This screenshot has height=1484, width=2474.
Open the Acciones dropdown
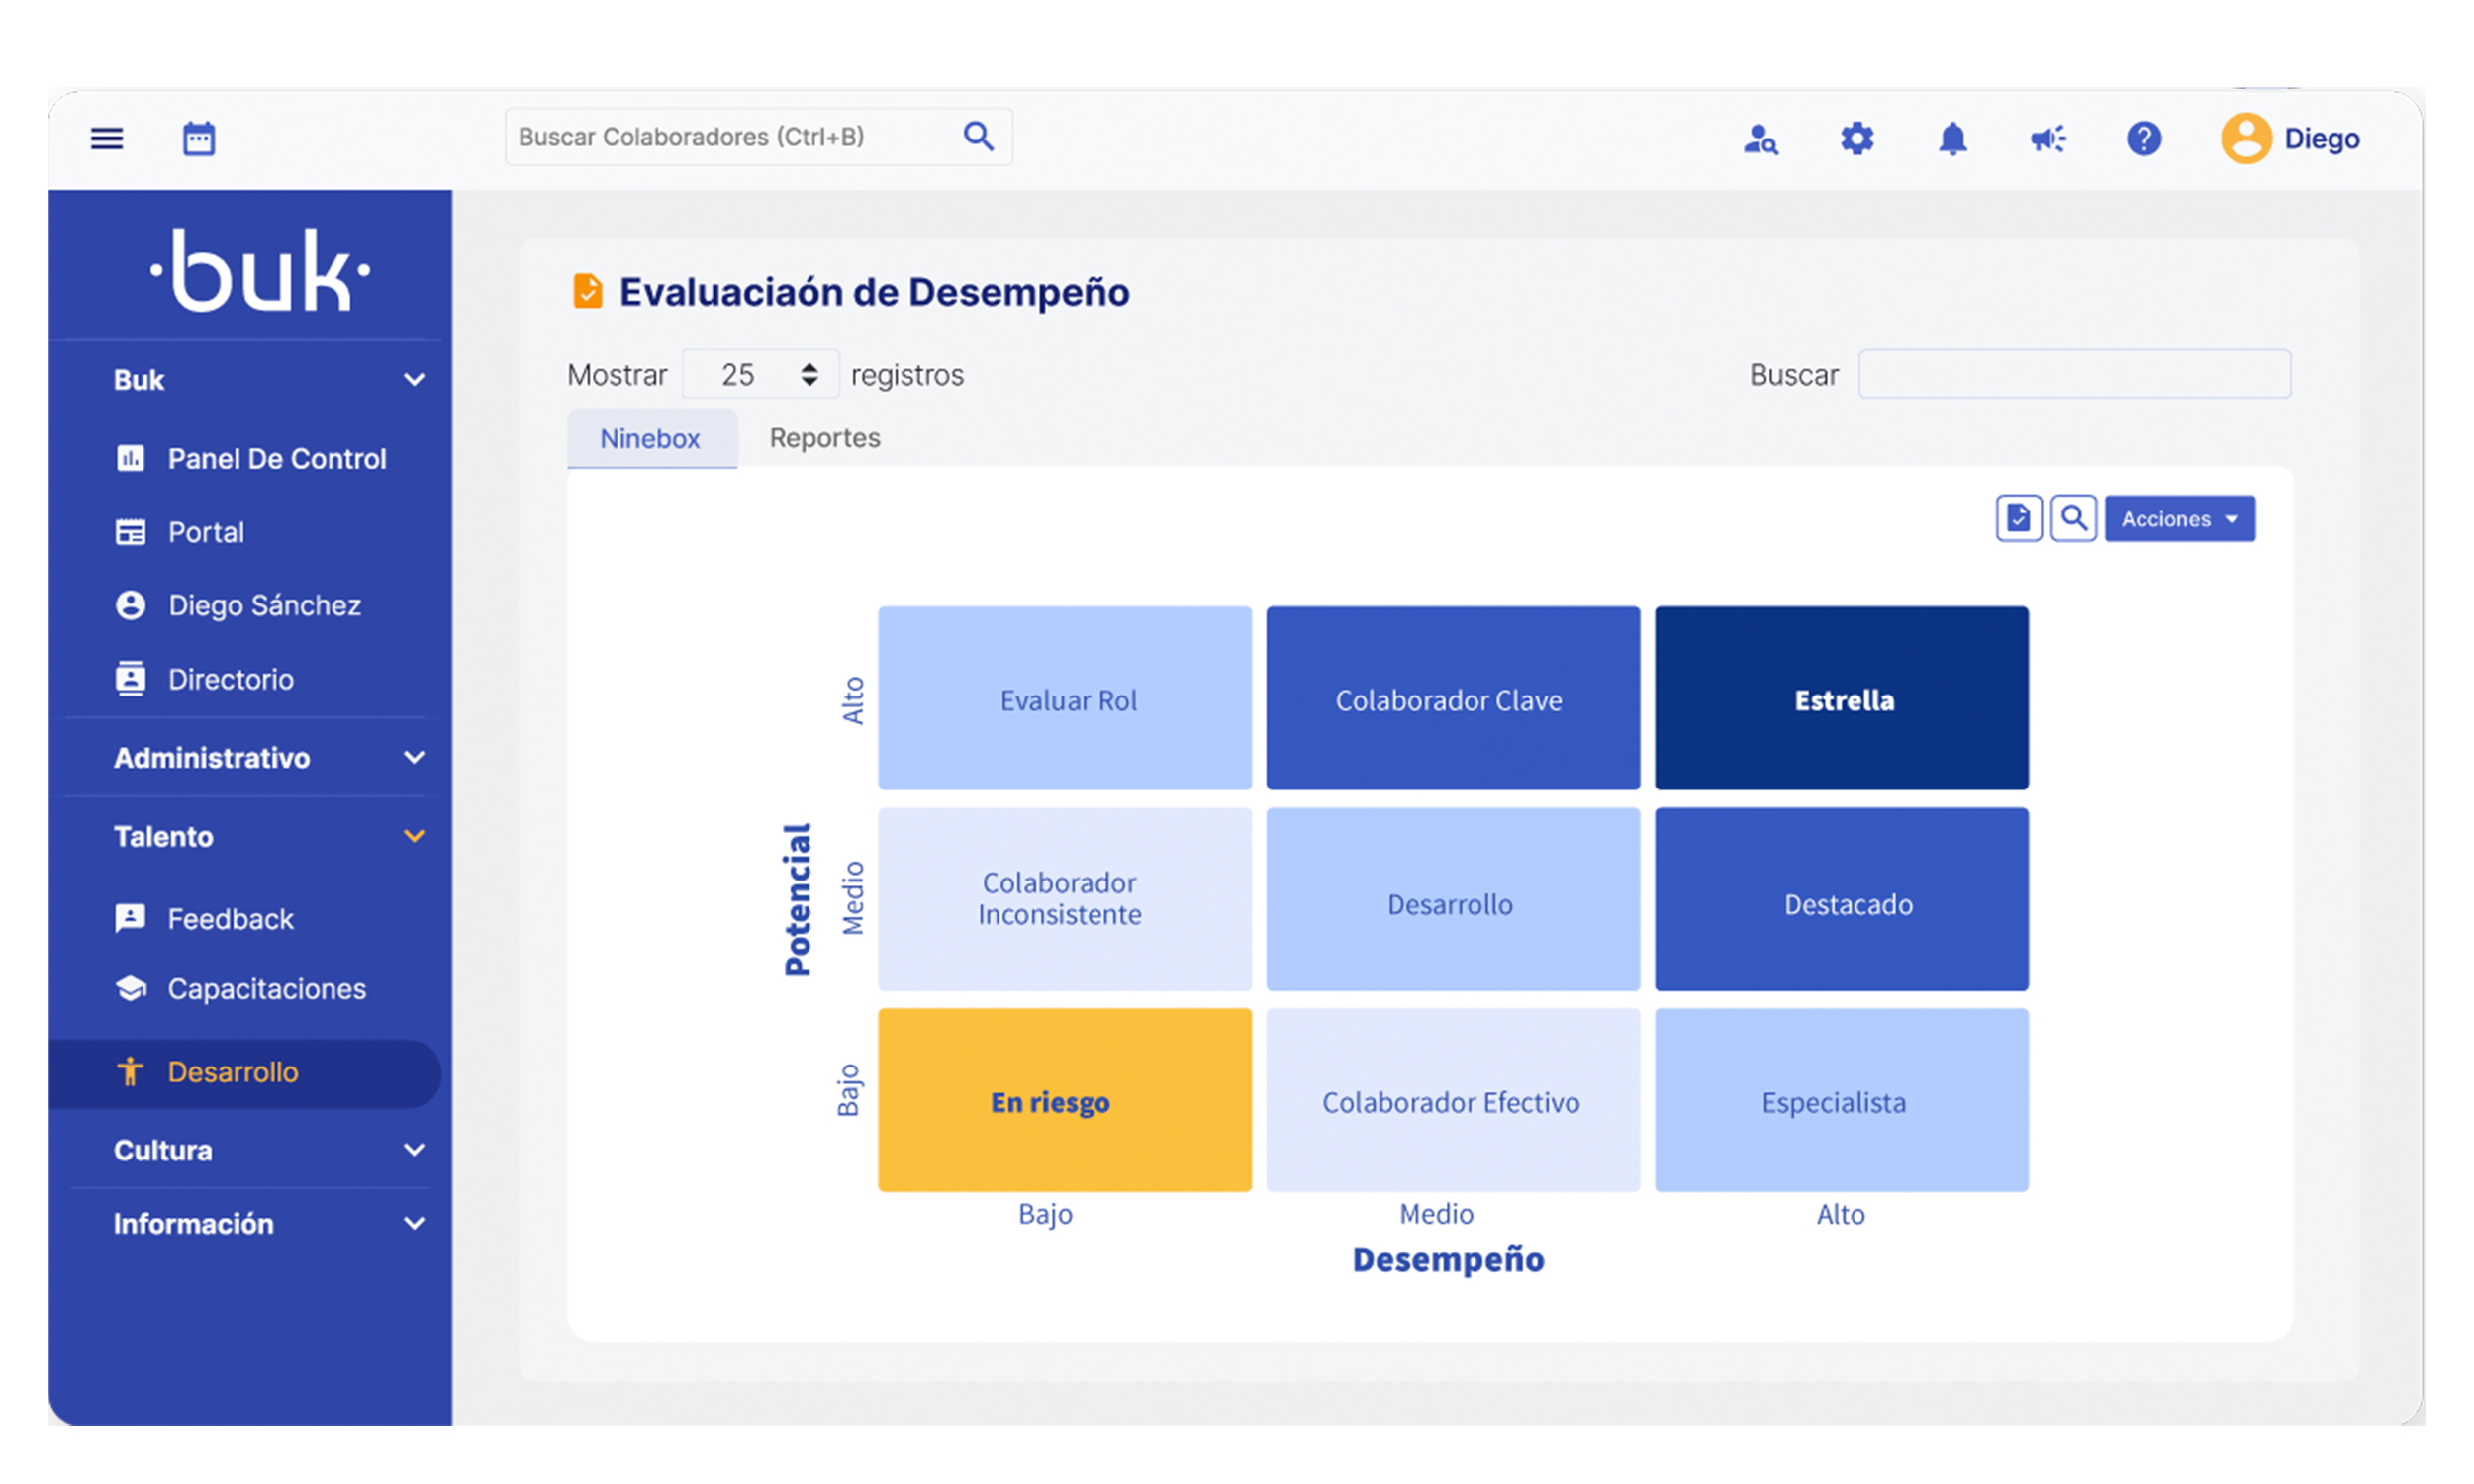(2180, 518)
